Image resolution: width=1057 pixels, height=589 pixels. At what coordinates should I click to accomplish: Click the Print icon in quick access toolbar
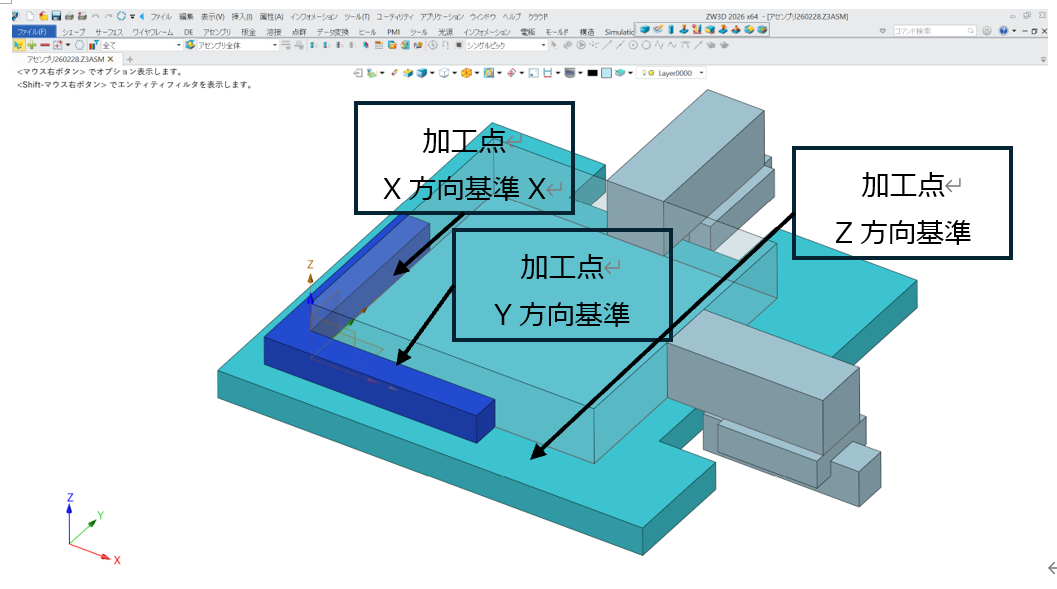(x=70, y=15)
